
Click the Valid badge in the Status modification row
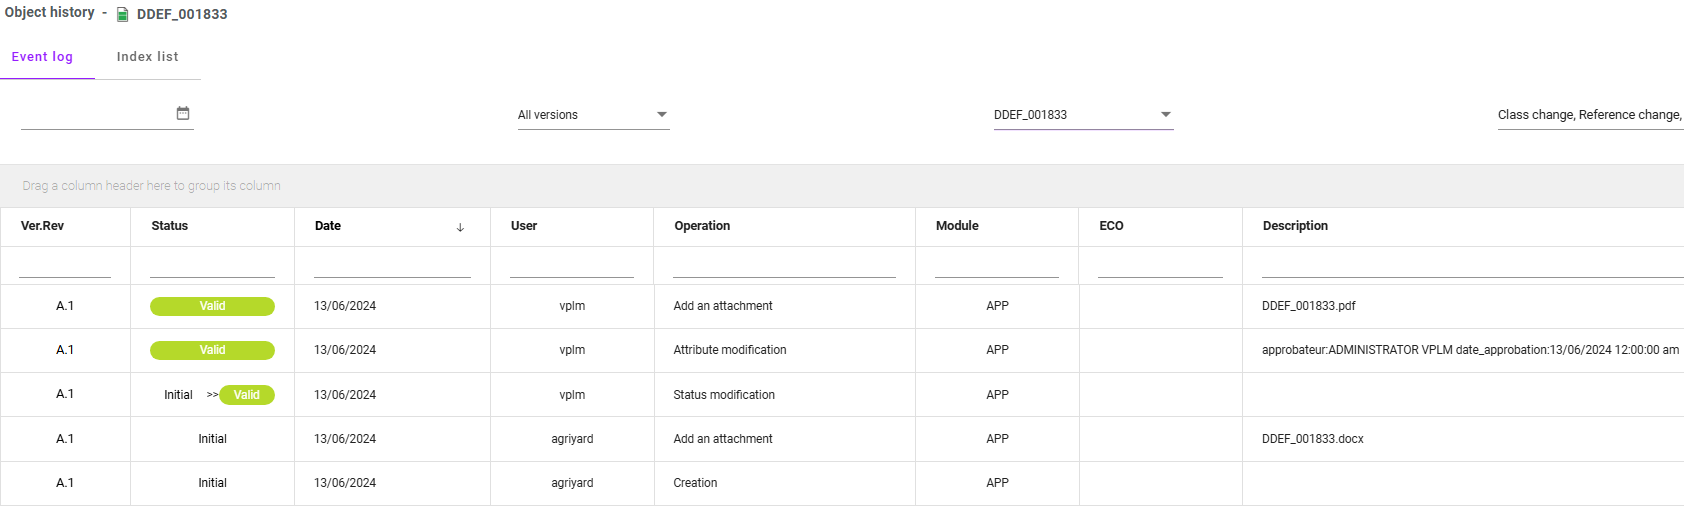(247, 395)
